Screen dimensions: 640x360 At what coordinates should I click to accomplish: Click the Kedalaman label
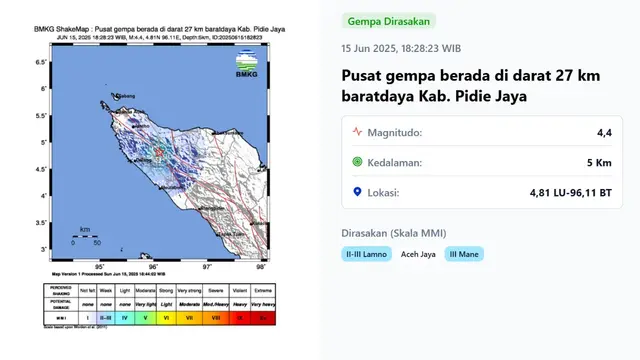click(x=395, y=163)
